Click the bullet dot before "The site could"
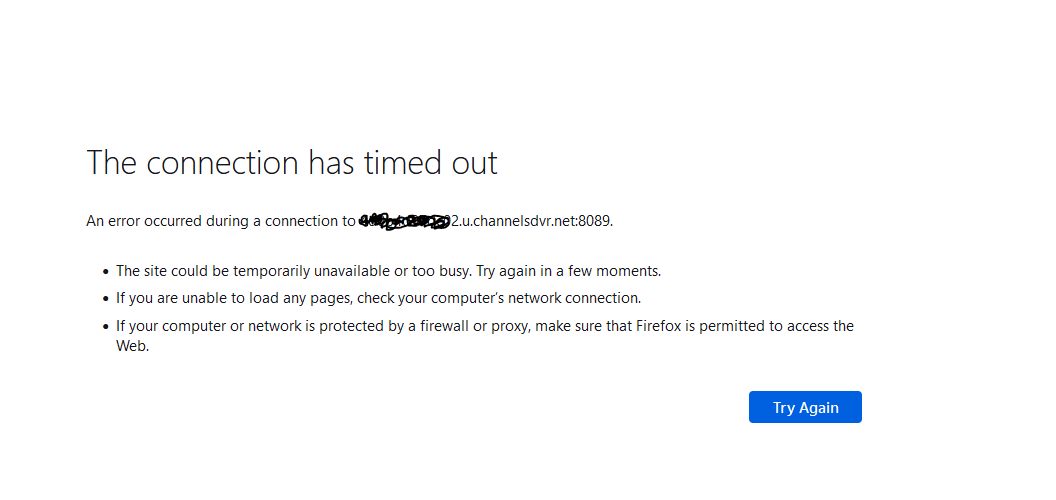 (105, 271)
